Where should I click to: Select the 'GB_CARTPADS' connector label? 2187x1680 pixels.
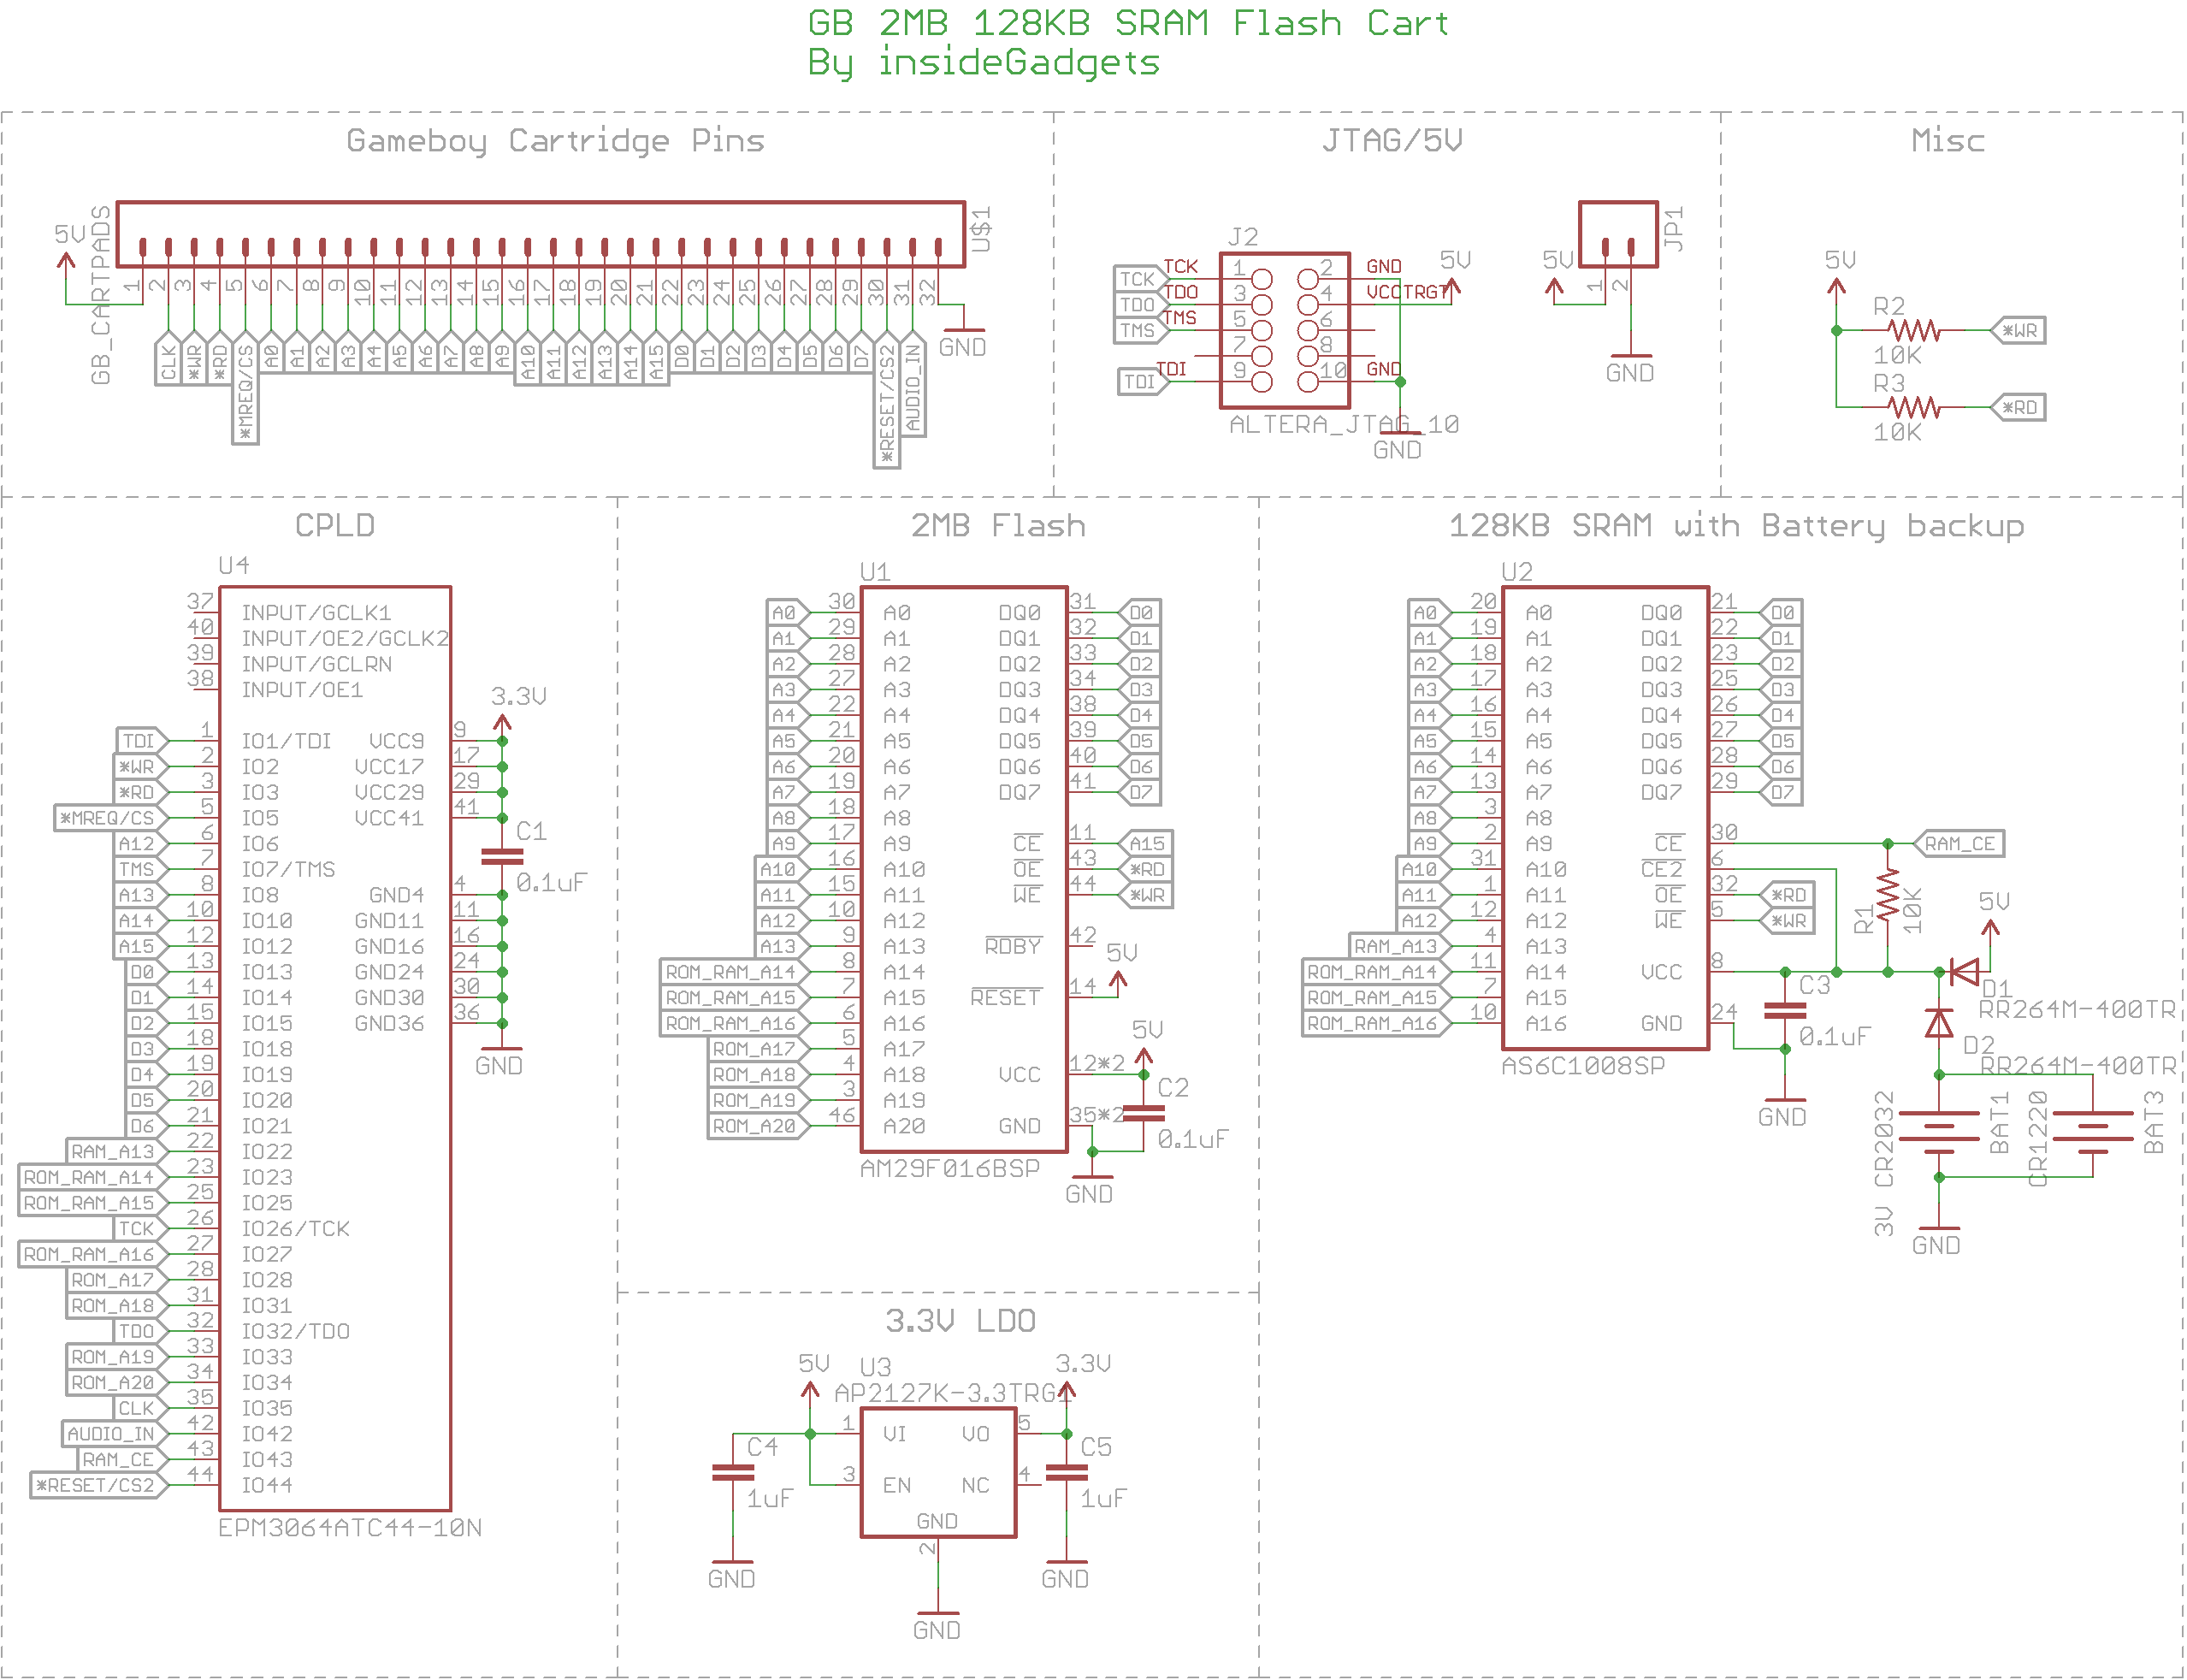[100, 295]
